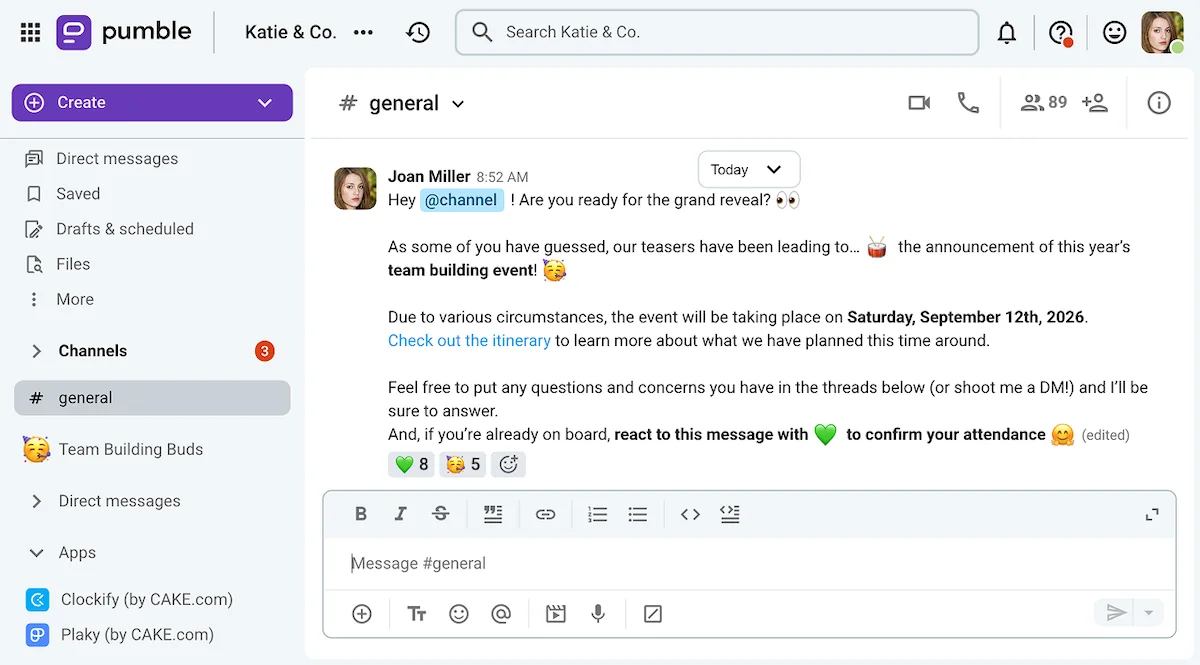Screen dimensions: 1200x665
Task: Toggle the party face reaction with 5
Action: (x=463, y=464)
